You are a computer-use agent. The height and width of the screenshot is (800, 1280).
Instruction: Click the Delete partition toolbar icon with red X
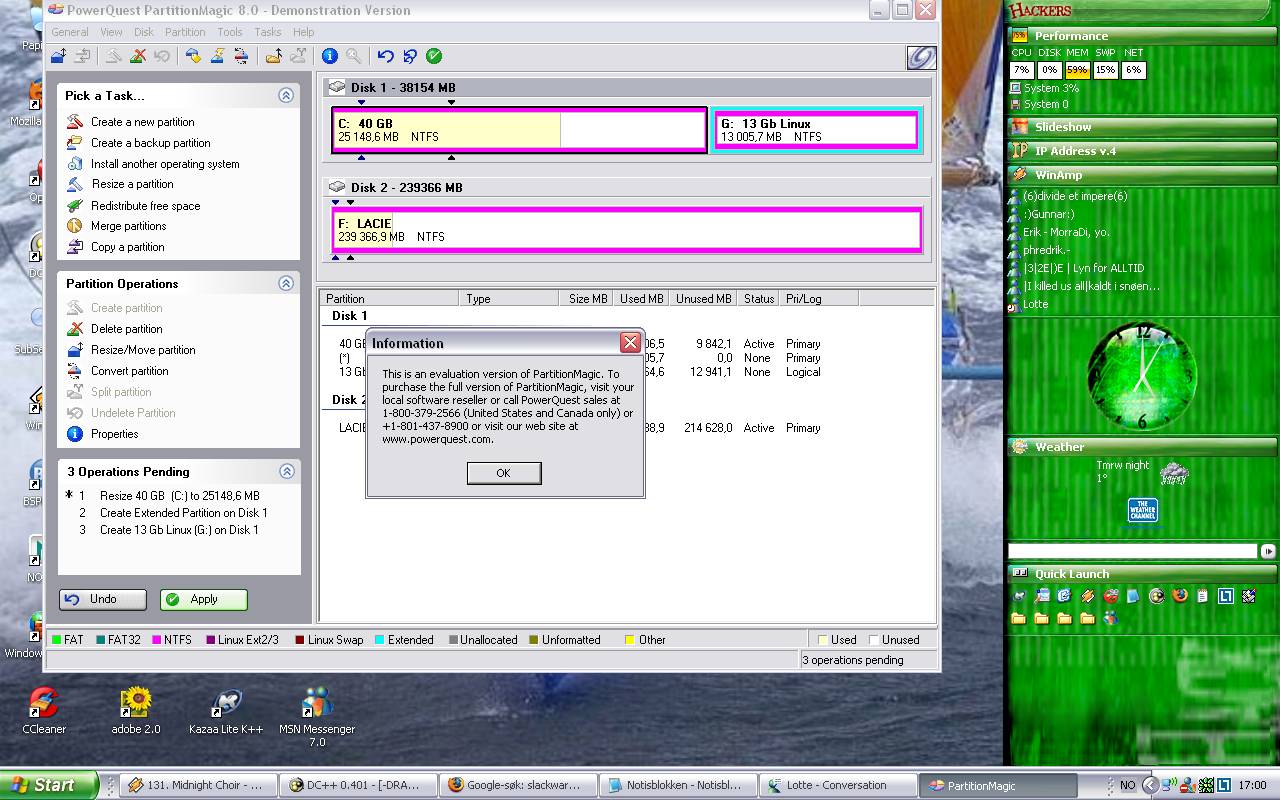(x=138, y=56)
